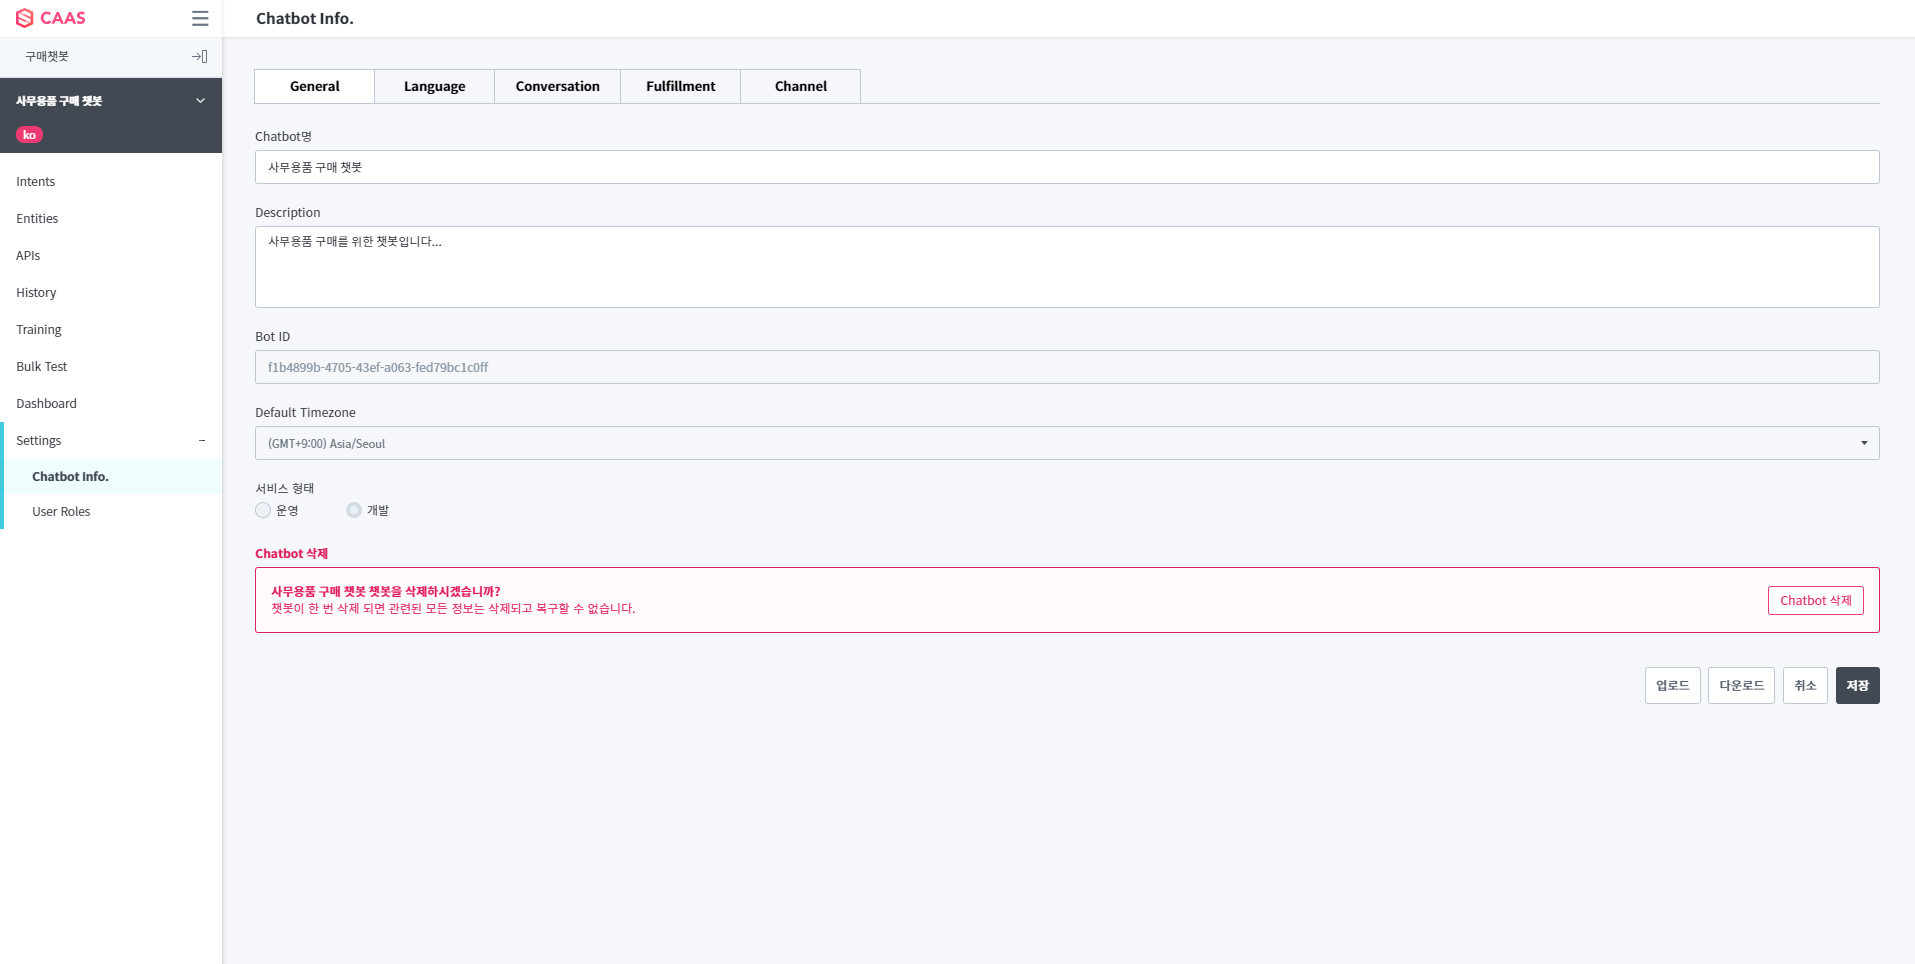Go to the Fulfillment tab
The height and width of the screenshot is (964, 1915).
coord(680,86)
